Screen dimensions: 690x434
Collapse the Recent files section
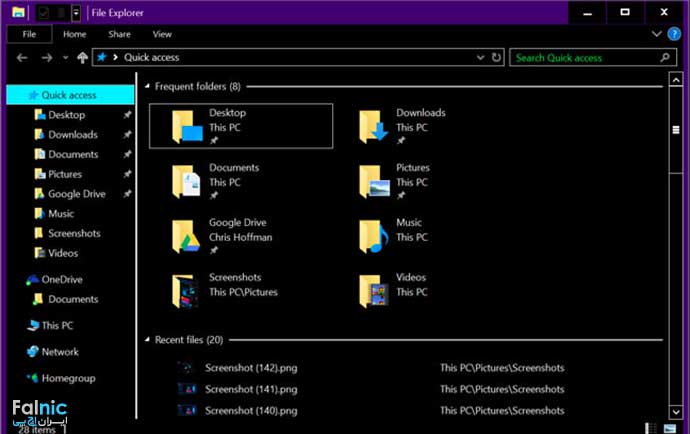pyautogui.click(x=146, y=340)
